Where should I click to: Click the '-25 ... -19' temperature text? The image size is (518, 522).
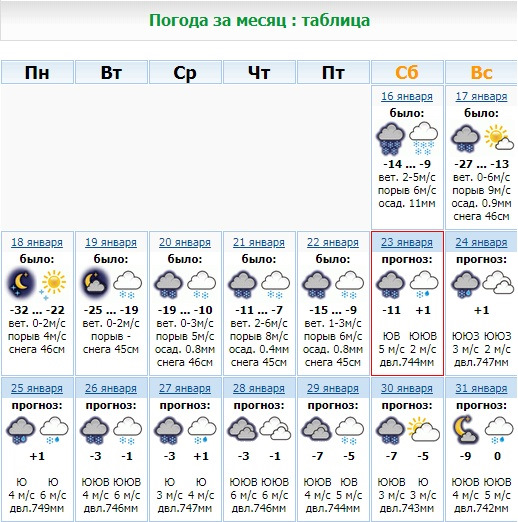pyautogui.click(x=111, y=310)
